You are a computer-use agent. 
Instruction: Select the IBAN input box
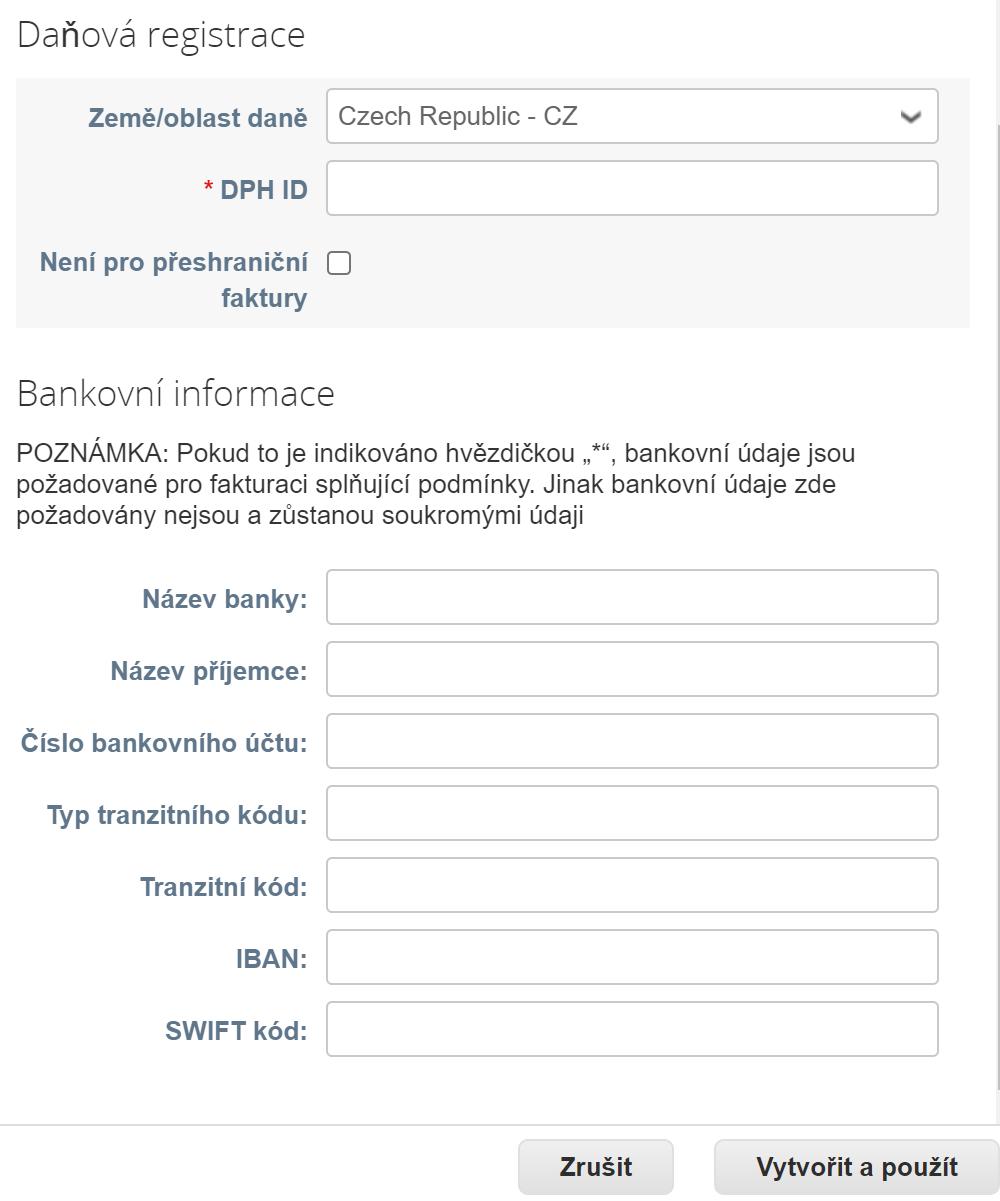632,957
